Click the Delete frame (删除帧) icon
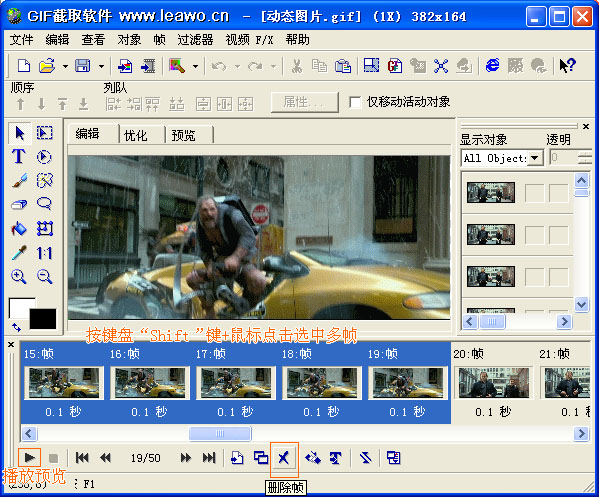The image size is (599, 497). (x=284, y=457)
